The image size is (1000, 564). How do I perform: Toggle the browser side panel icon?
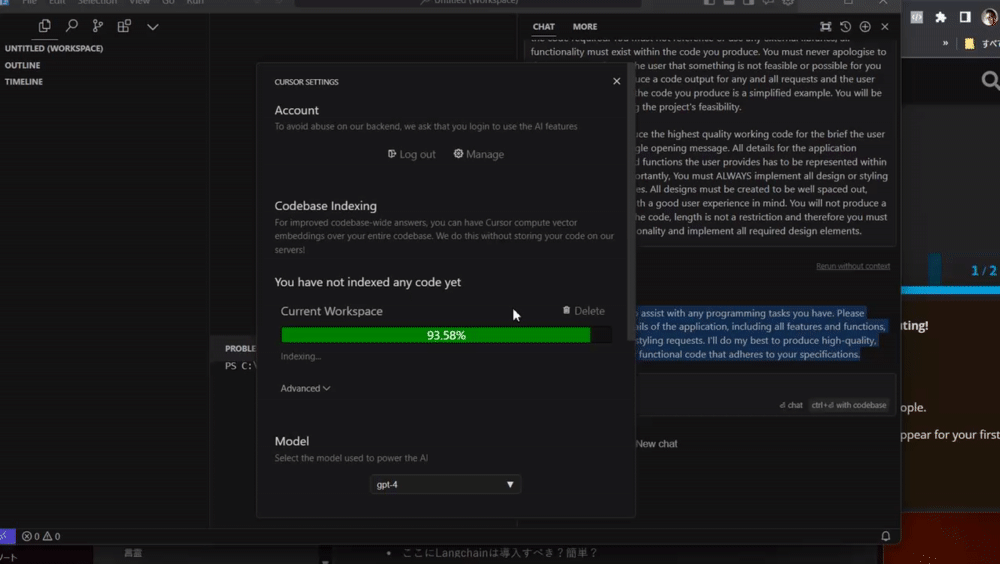pyautogui.click(x=965, y=17)
